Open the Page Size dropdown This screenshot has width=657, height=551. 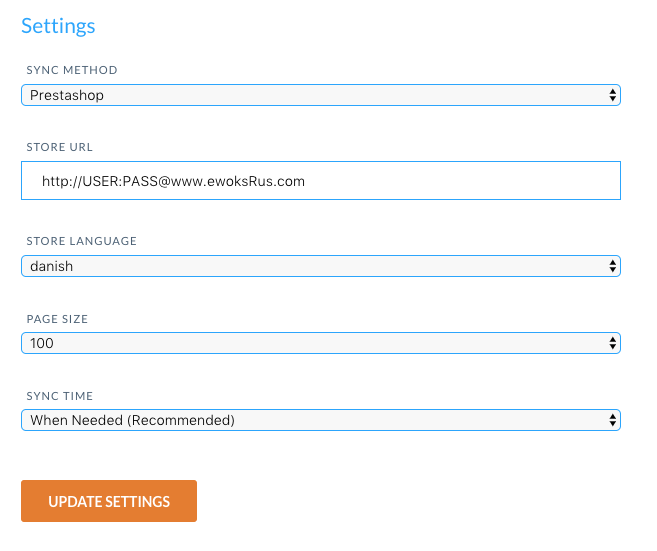320,343
